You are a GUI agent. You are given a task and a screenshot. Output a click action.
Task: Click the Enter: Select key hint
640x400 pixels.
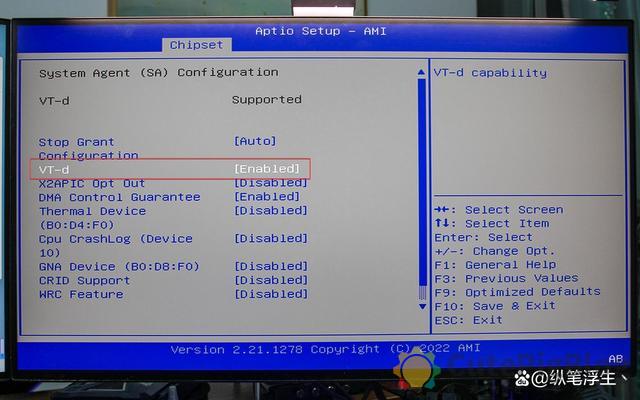[x=484, y=238]
